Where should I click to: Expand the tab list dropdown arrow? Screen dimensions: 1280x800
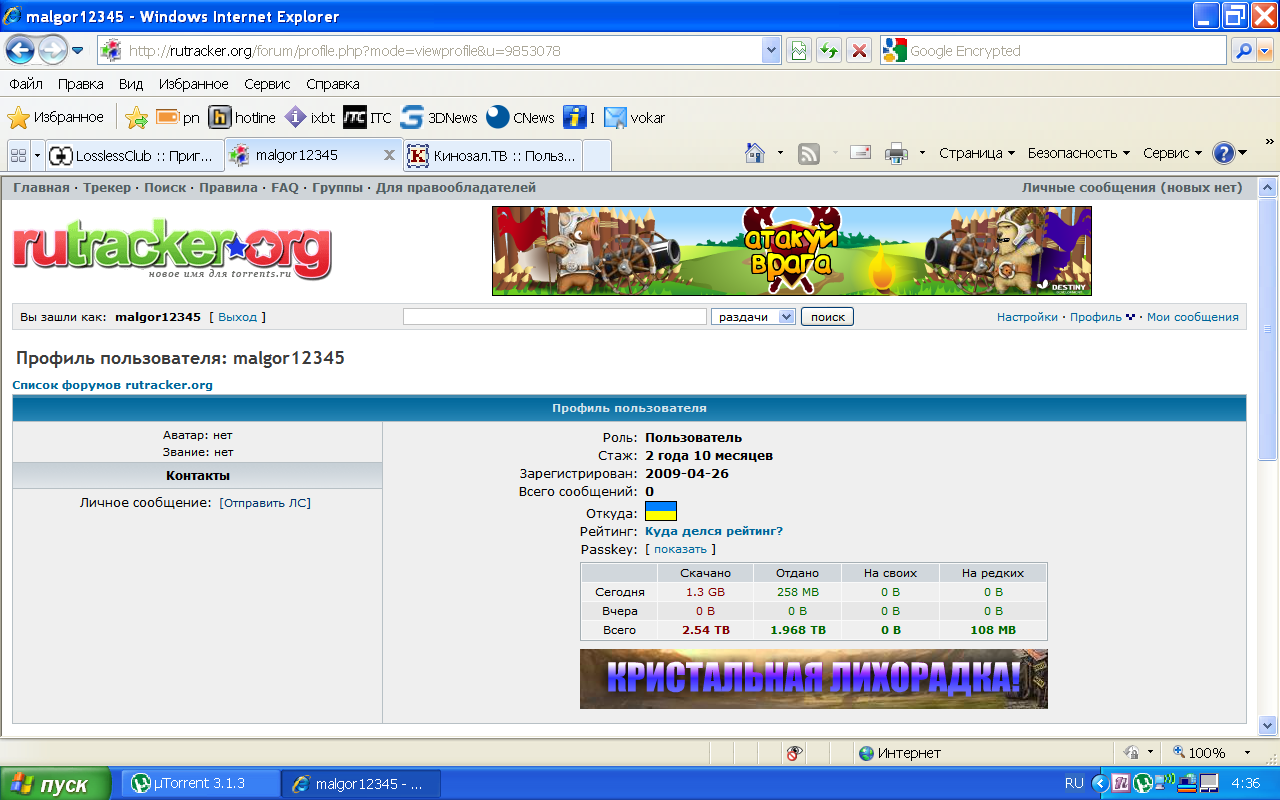coord(38,155)
